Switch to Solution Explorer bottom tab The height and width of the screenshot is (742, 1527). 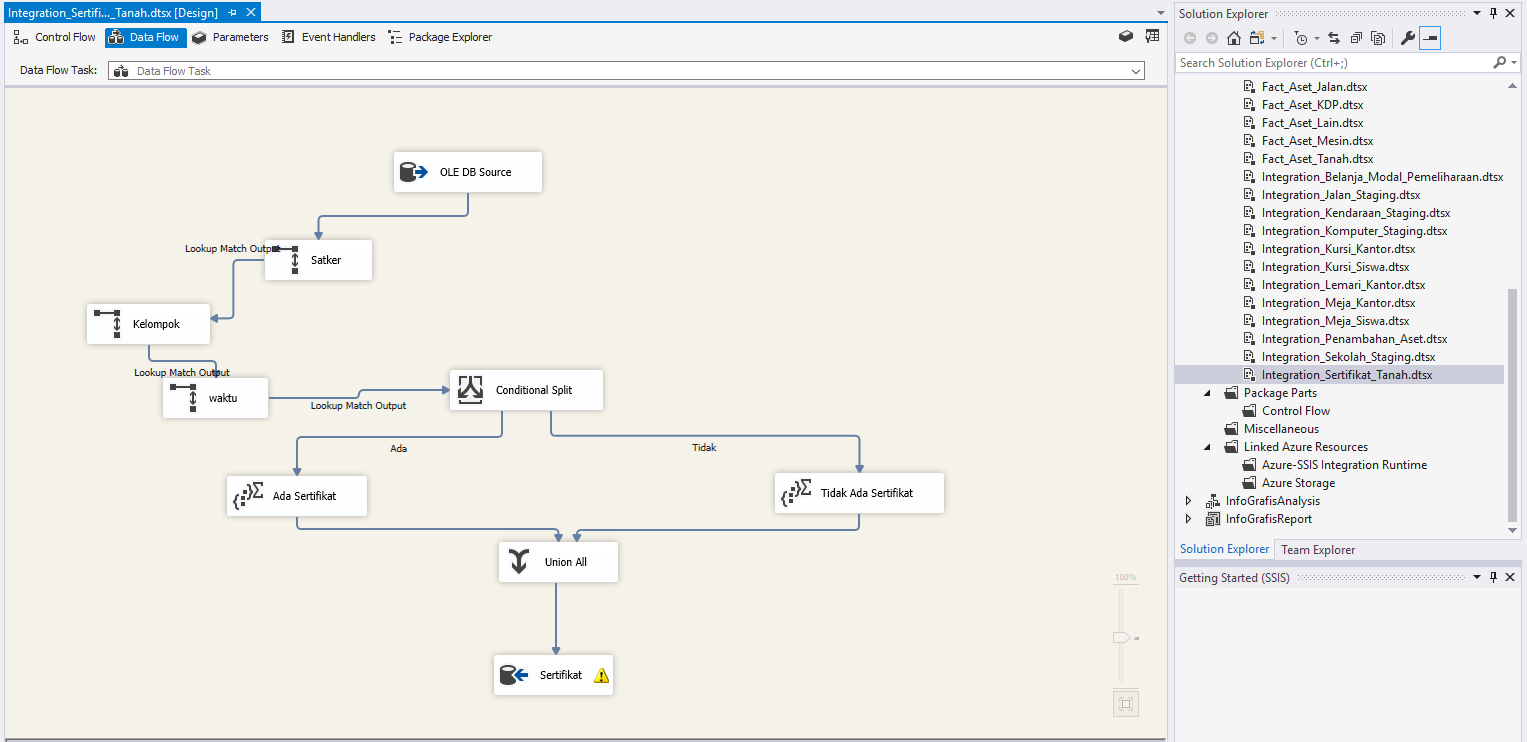(x=1224, y=549)
